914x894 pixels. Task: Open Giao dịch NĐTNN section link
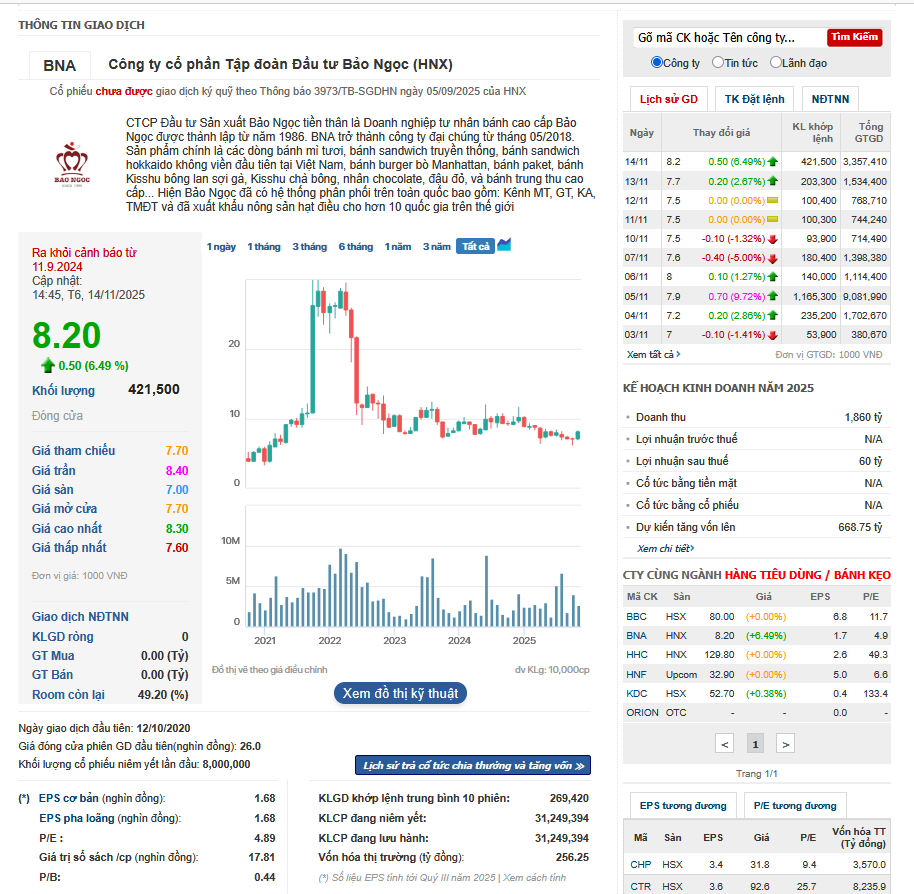(x=80, y=617)
